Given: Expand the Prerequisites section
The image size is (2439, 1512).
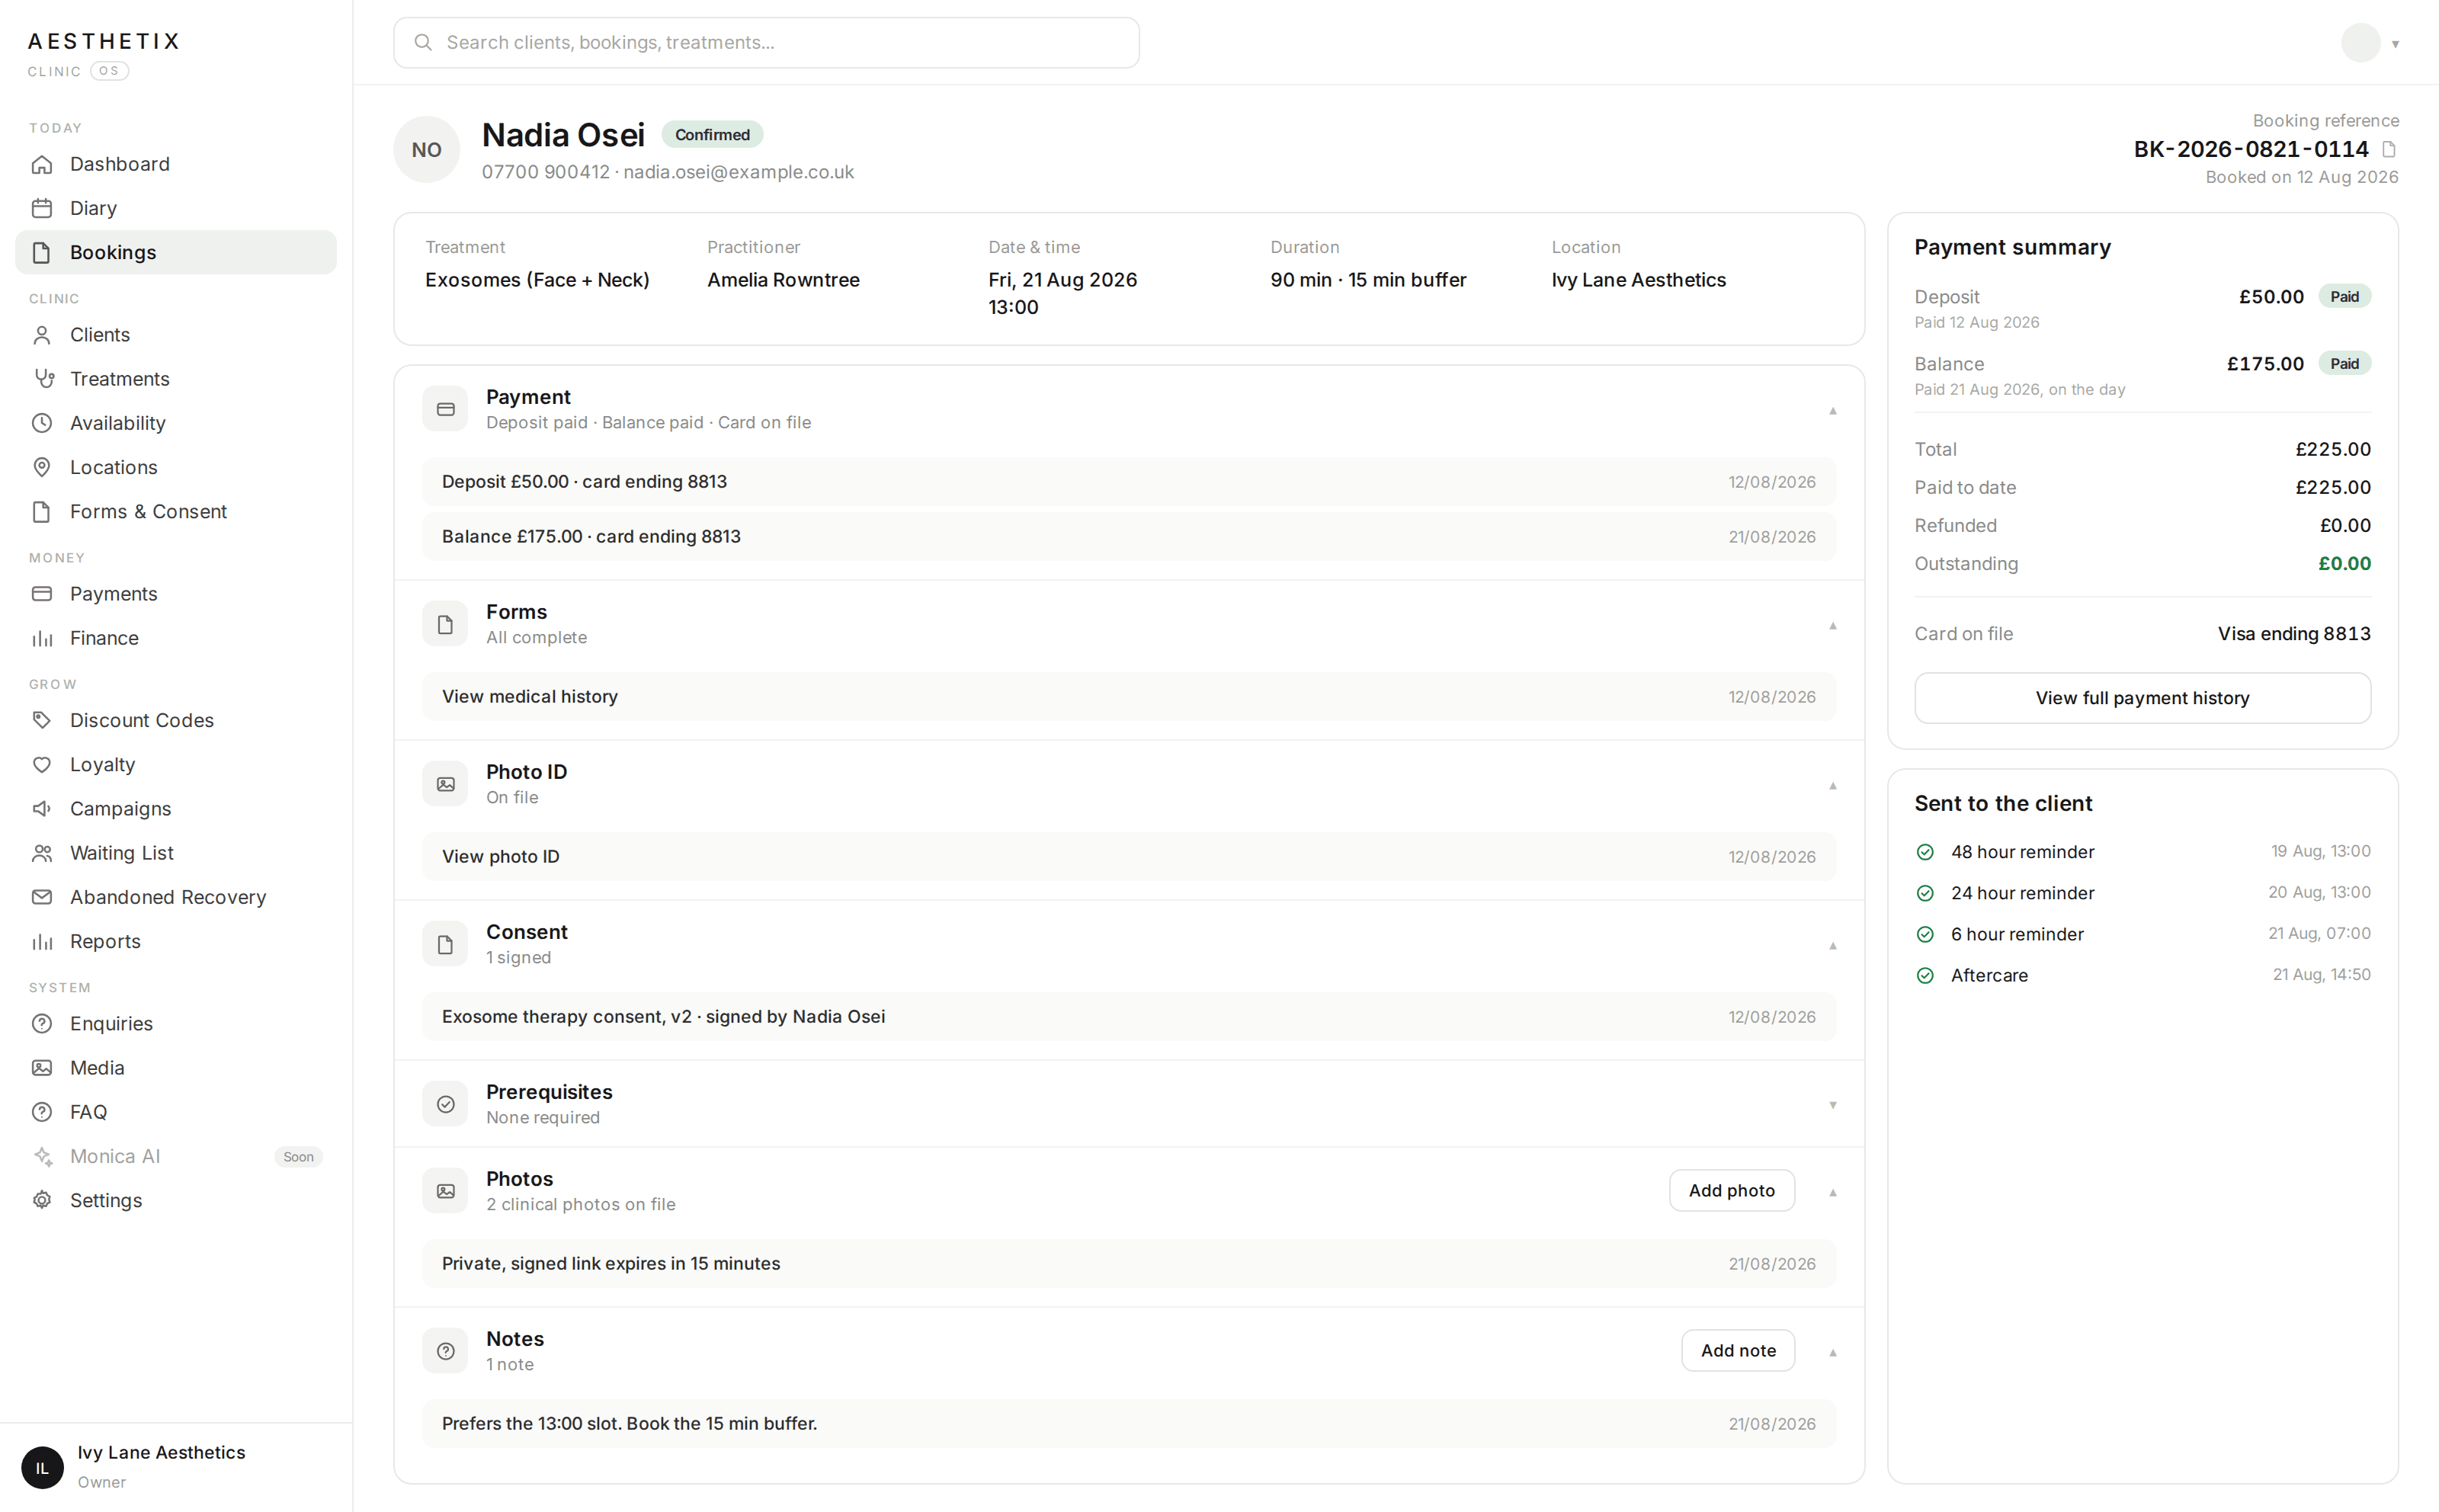Looking at the screenshot, I should point(1833,1105).
